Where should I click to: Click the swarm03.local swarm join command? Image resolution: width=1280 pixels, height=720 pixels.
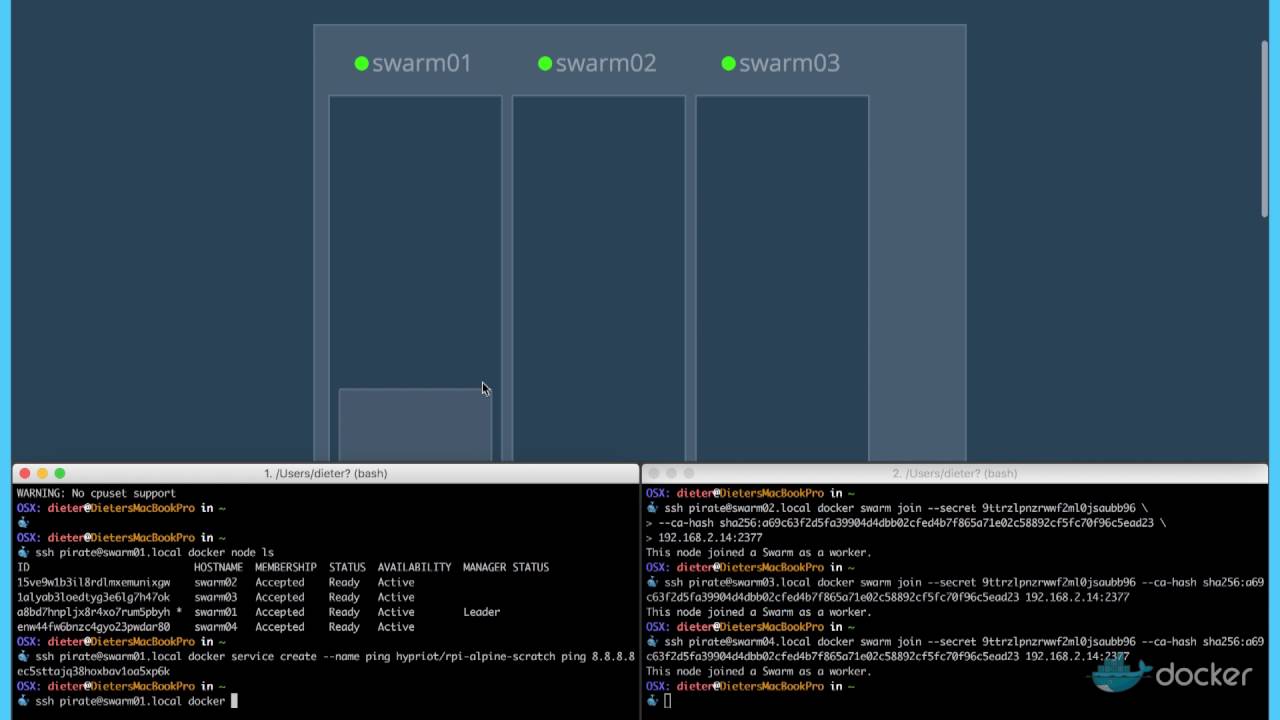pos(955,589)
